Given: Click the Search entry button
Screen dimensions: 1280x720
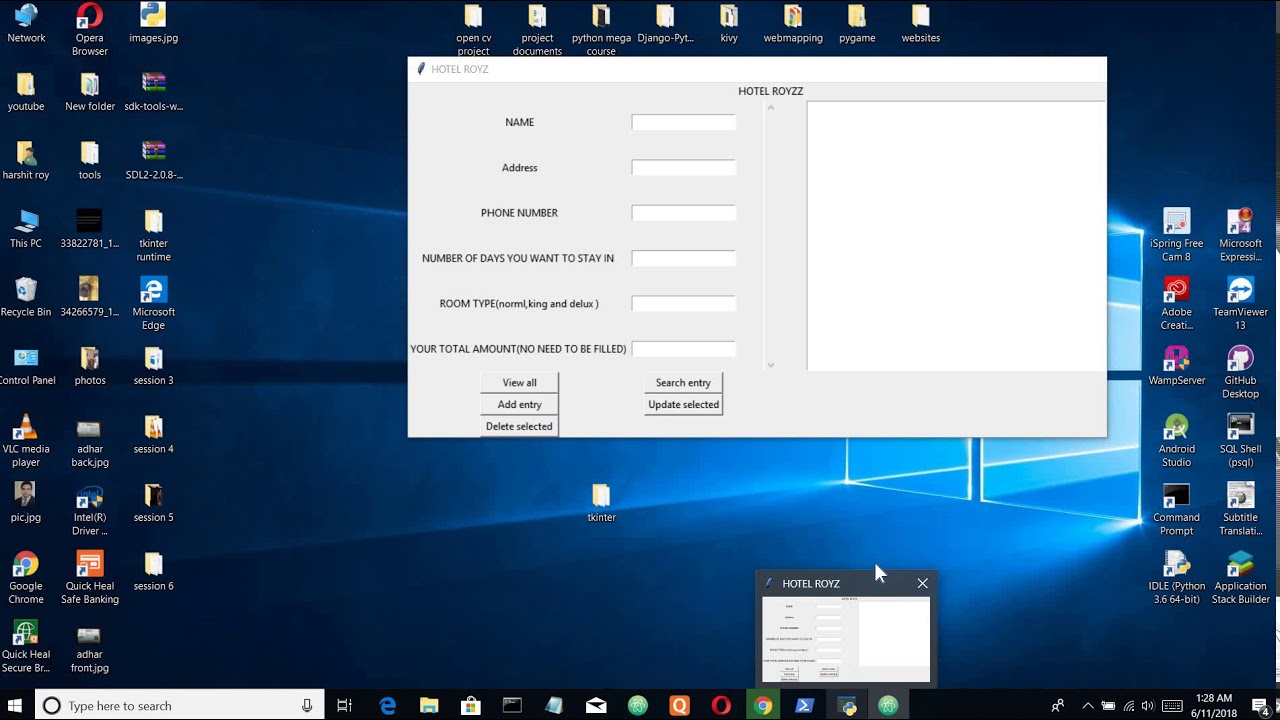Looking at the screenshot, I should tap(683, 383).
